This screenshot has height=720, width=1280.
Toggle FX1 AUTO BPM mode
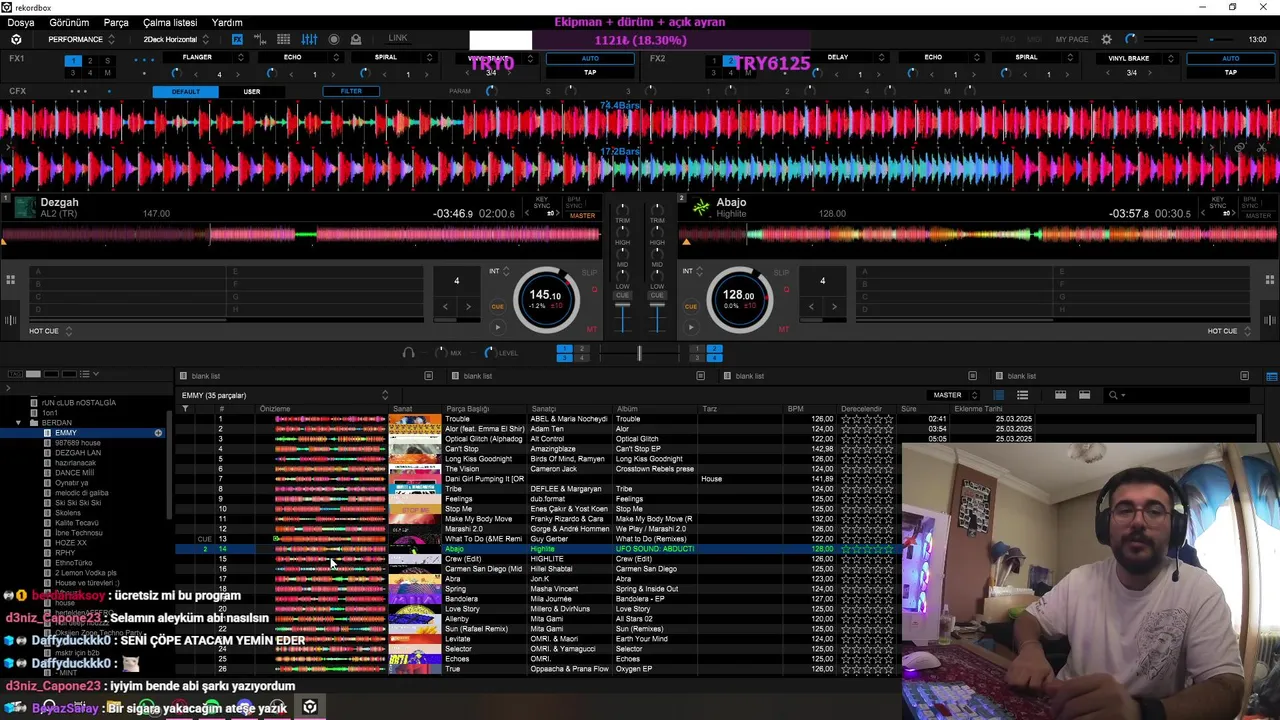coord(590,58)
